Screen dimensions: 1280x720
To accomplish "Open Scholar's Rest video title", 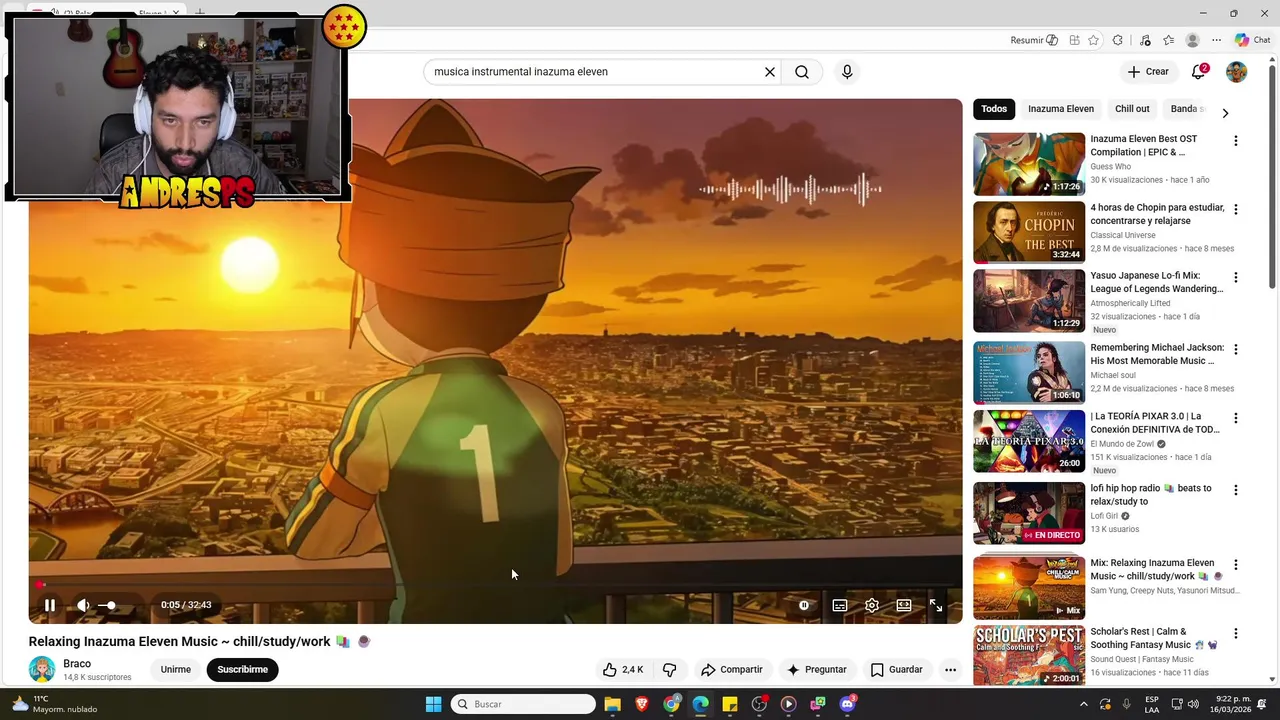I will pyautogui.click(x=1154, y=638).
